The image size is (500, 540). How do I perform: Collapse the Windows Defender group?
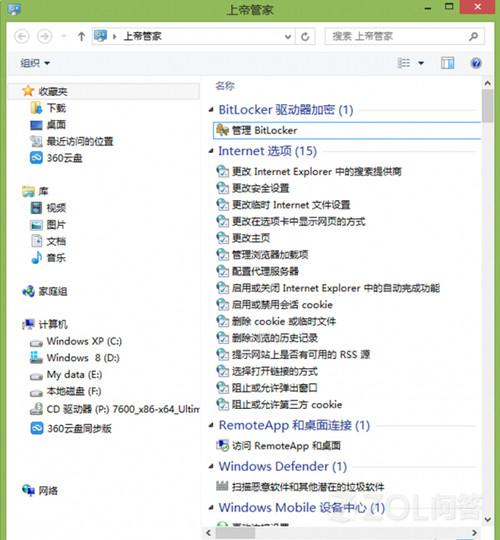coord(211,466)
